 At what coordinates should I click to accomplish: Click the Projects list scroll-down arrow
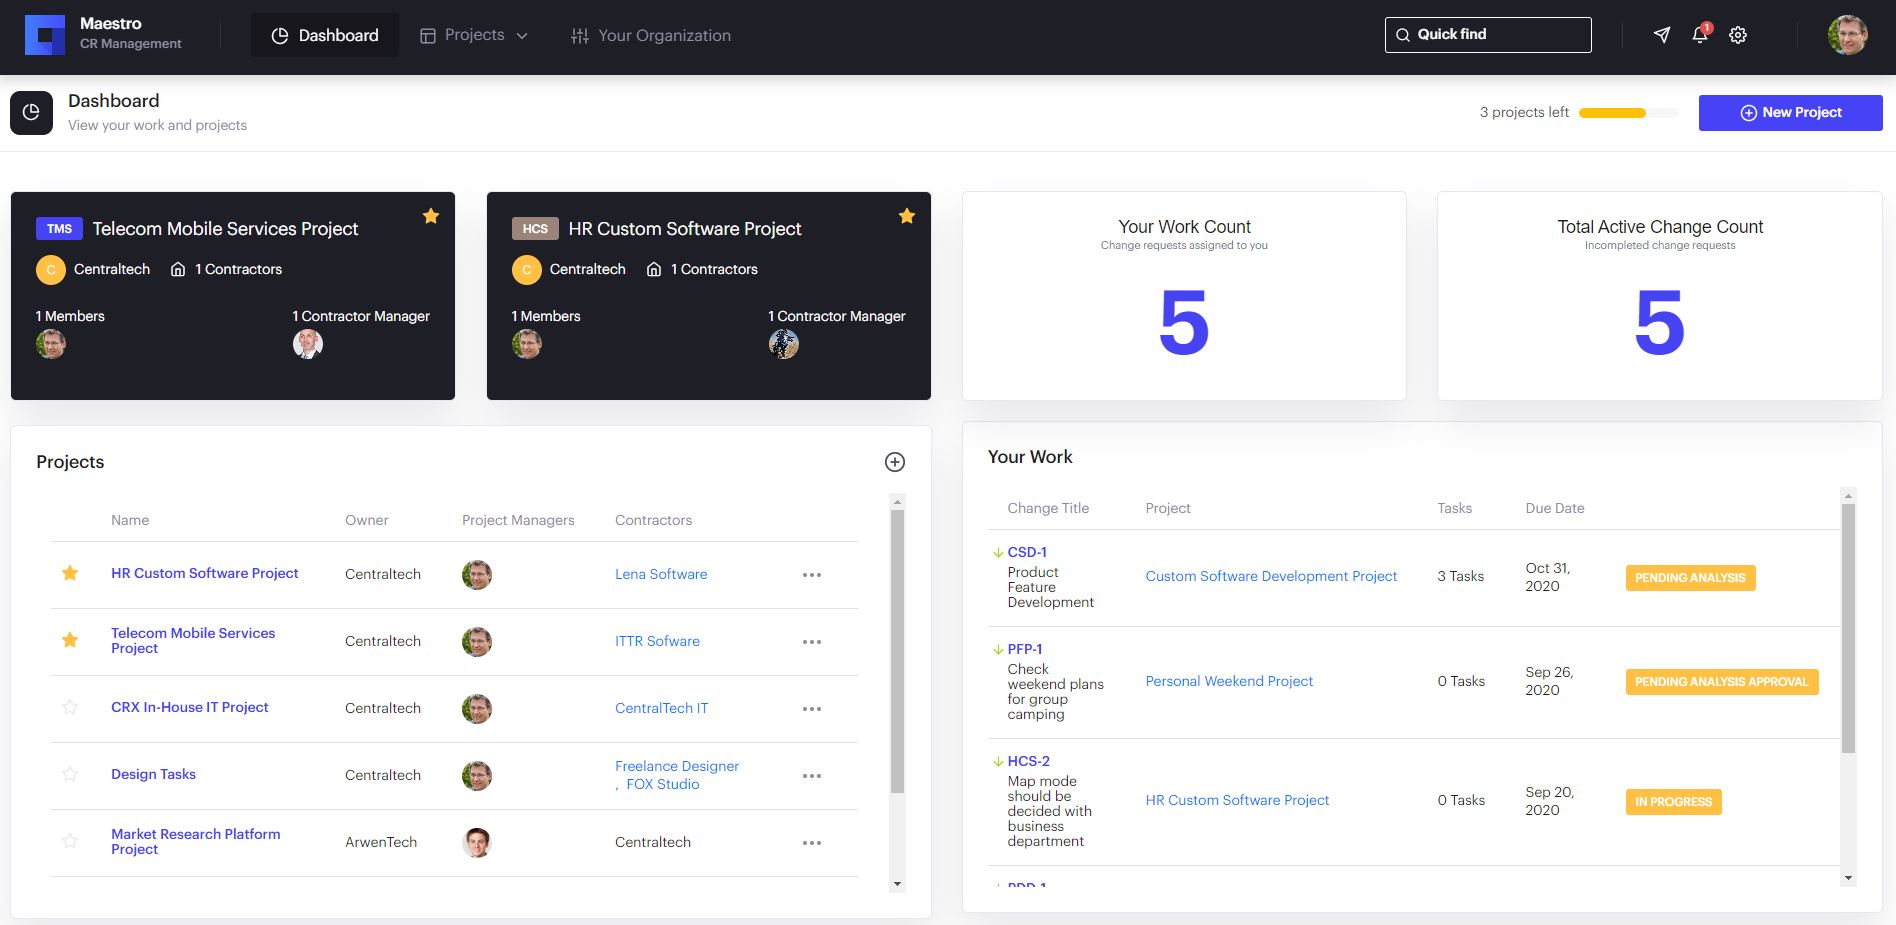[897, 884]
